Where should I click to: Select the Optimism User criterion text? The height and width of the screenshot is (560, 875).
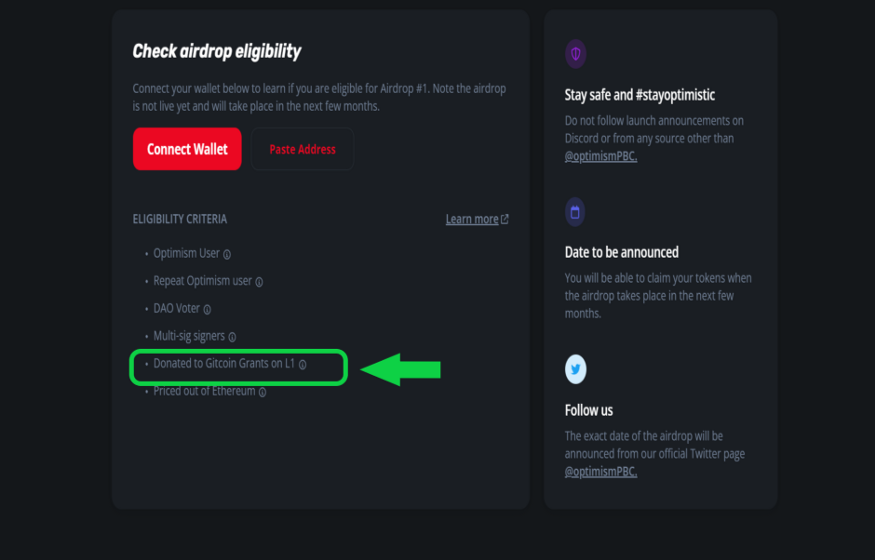[x=186, y=254]
